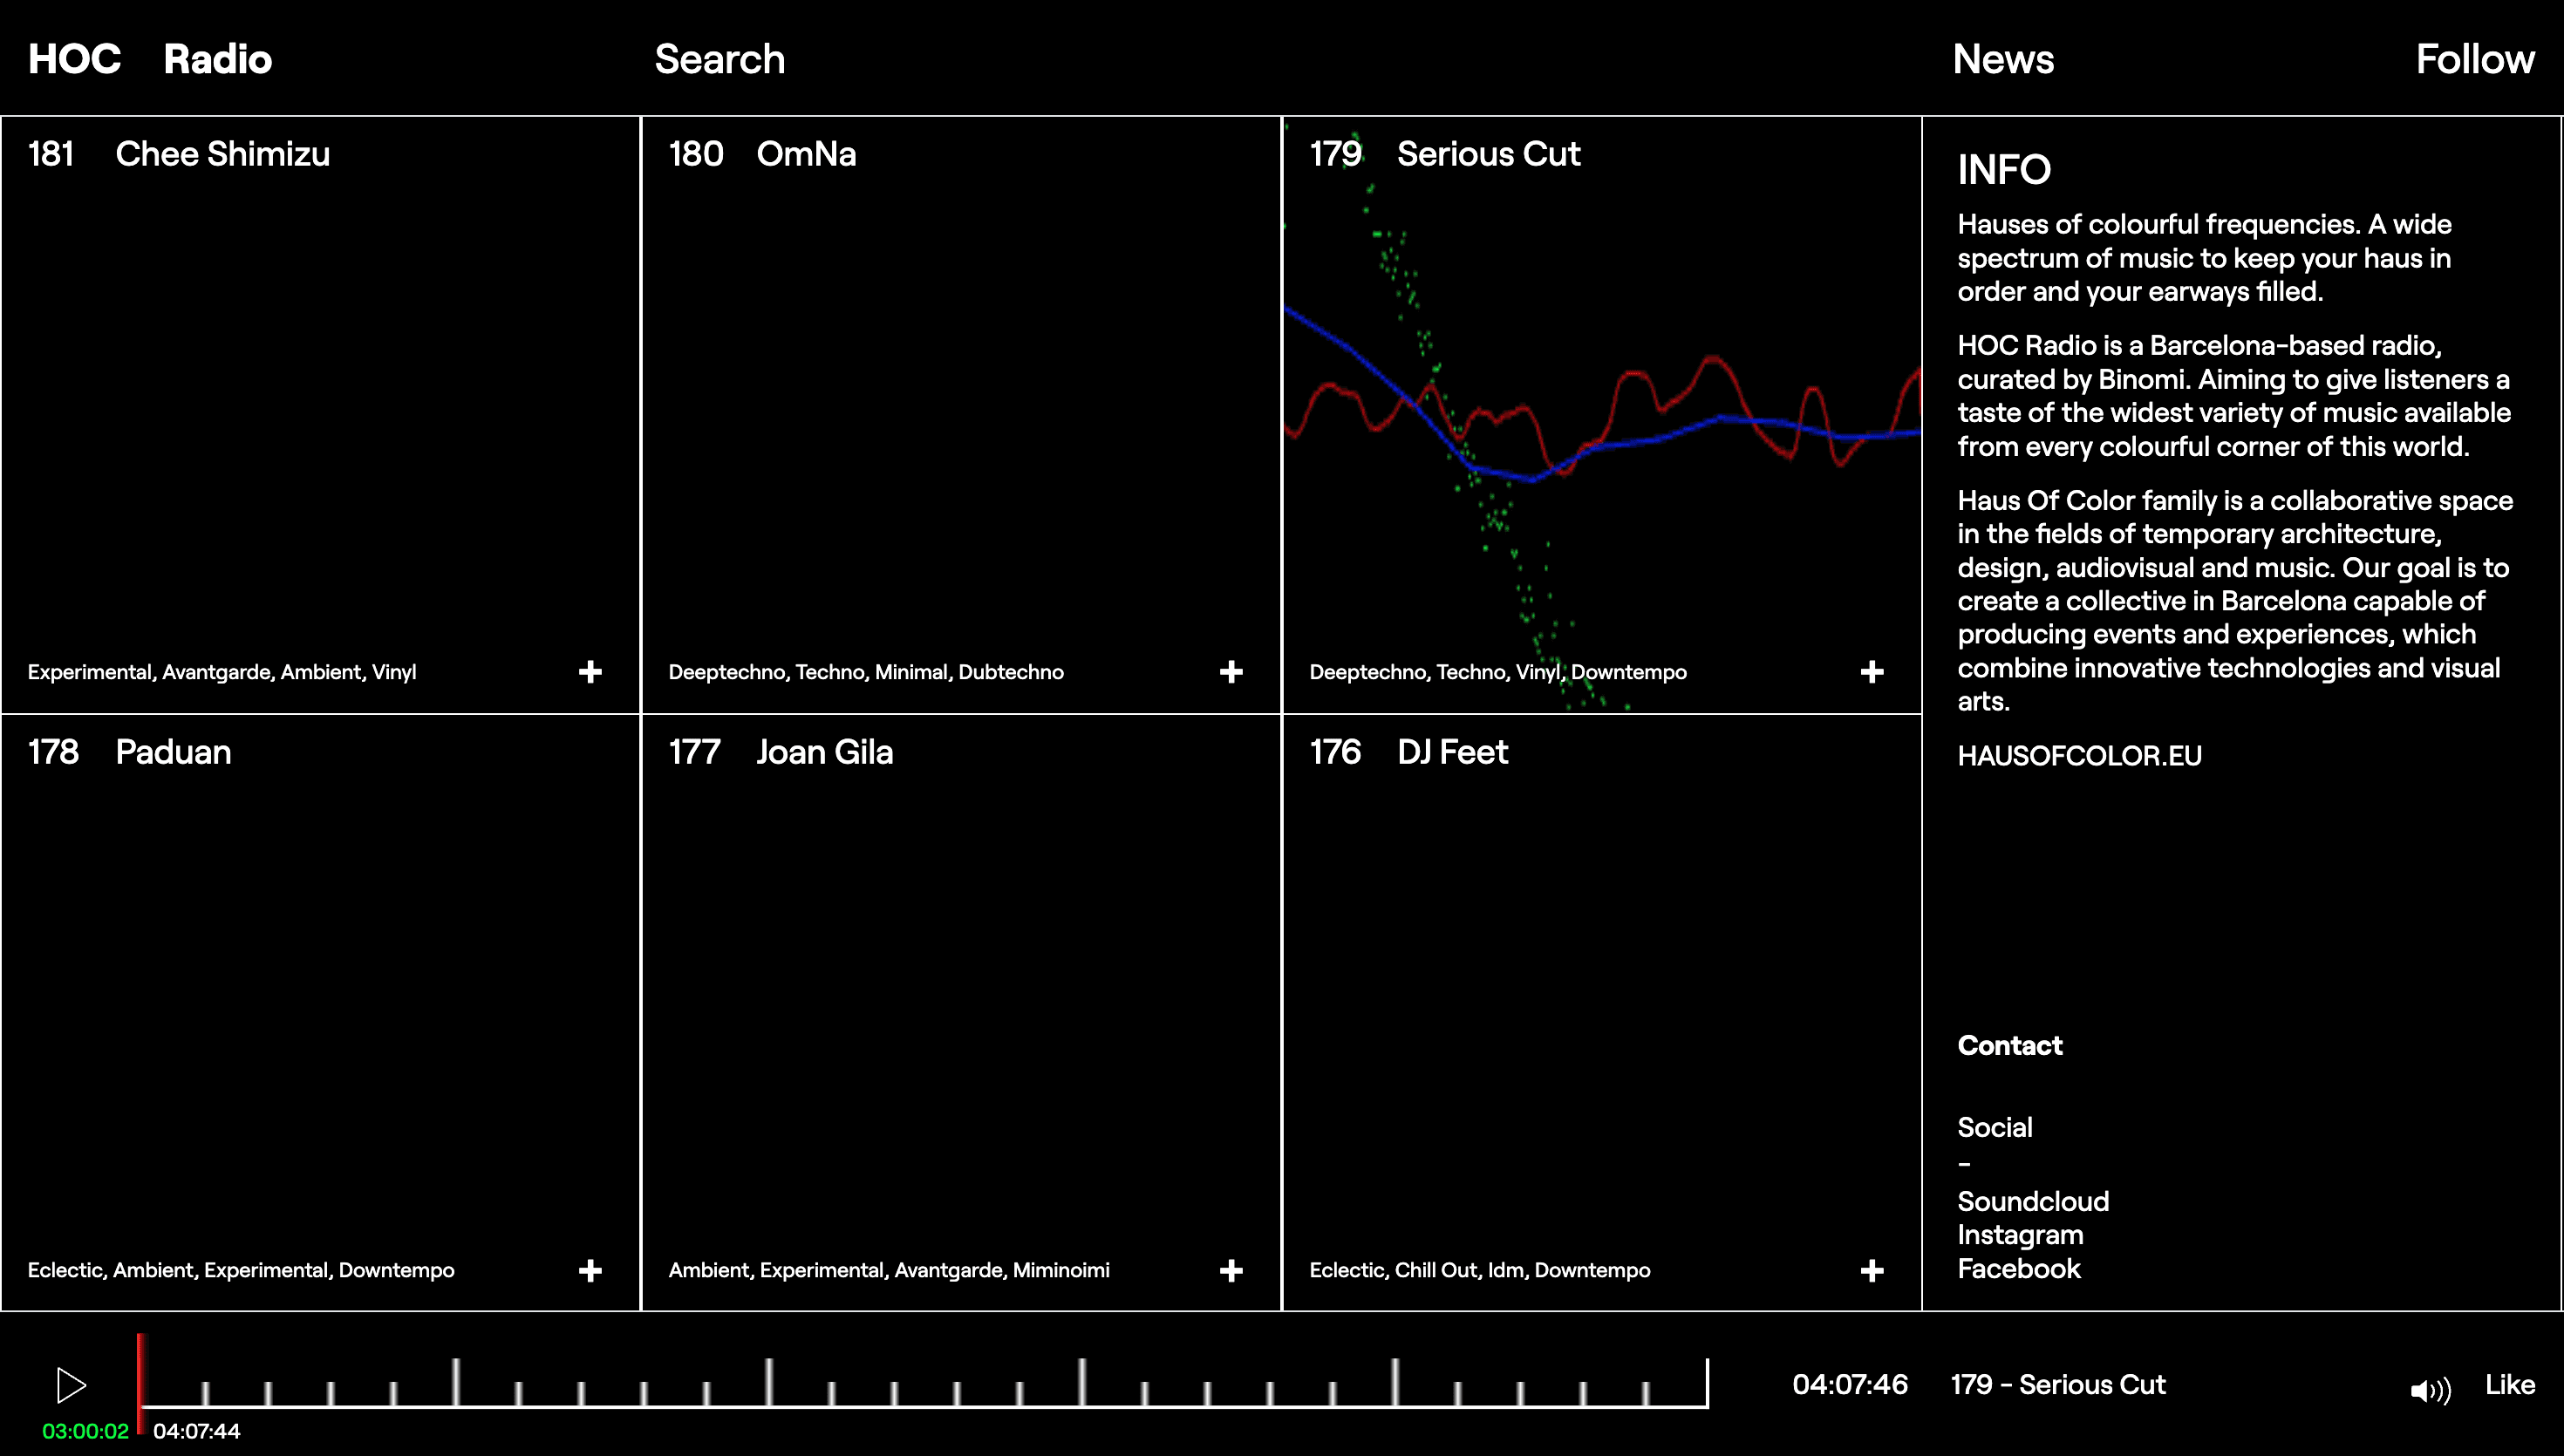Image resolution: width=2564 pixels, height=1456 pixels.
Task: Click plus icon on Paduan tile
Action: pos(590,1270)
